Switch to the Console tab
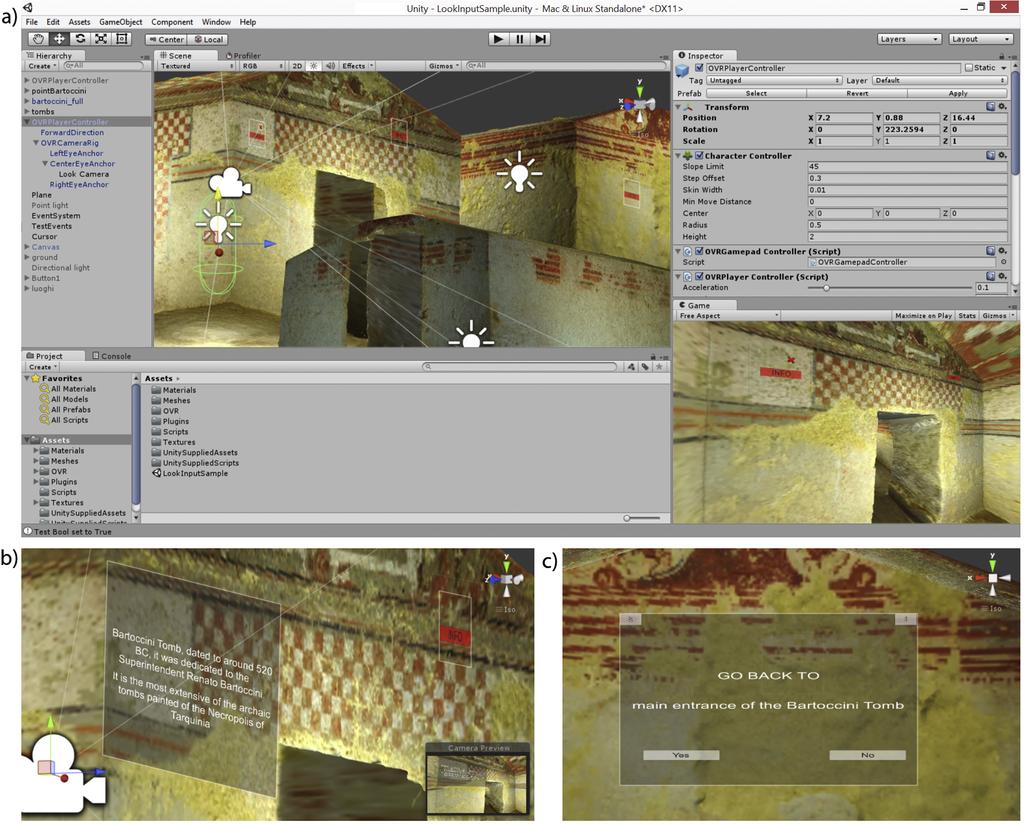This screenshot has width=1024, height=824. [112, 356]
